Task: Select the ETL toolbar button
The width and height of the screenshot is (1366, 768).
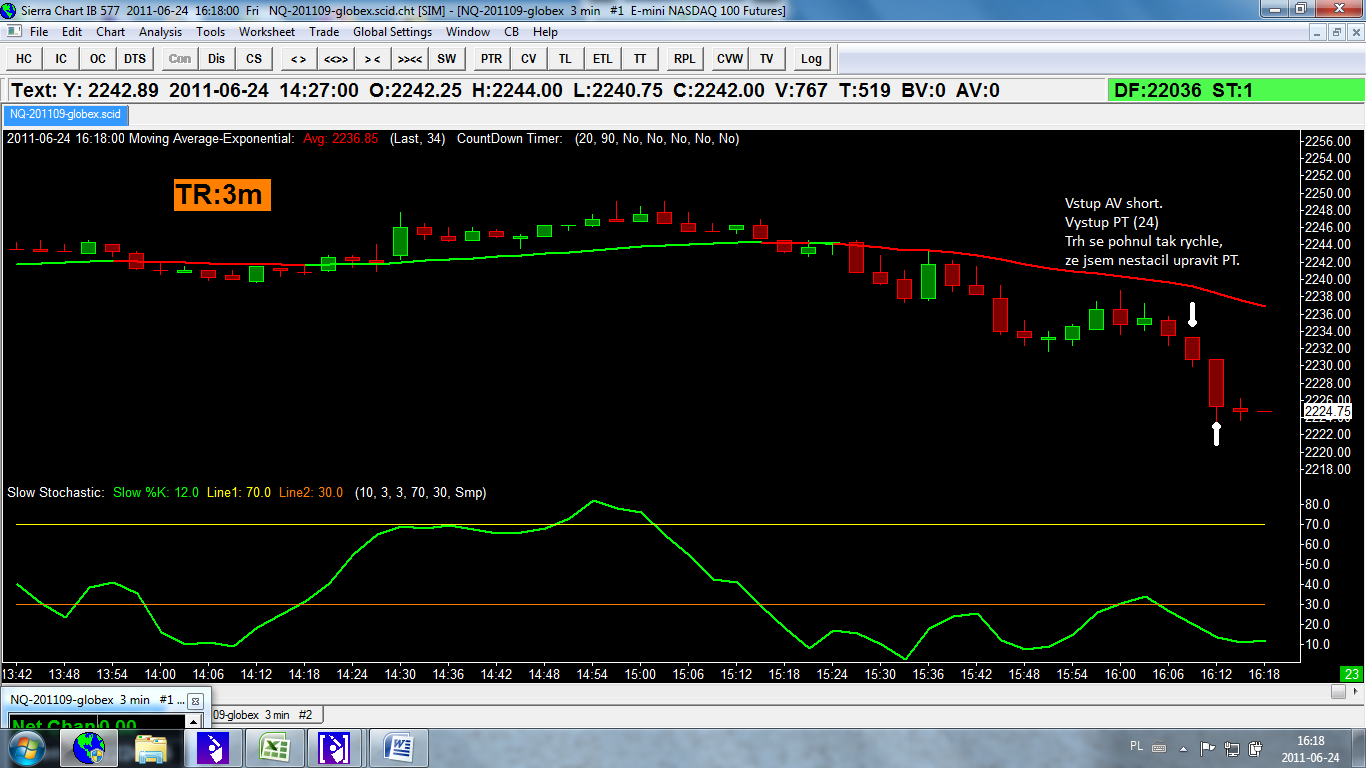Action: [x=602, y=59]
